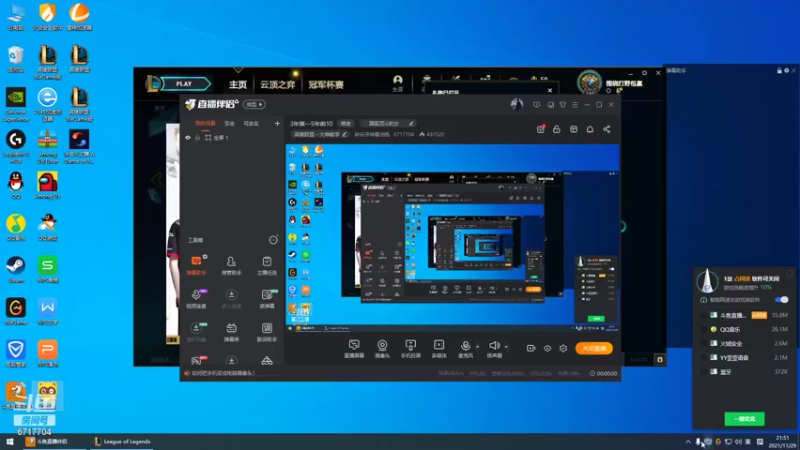Toggle the preview eye icon beside the settings gear
800x450 pixels.
547,348
